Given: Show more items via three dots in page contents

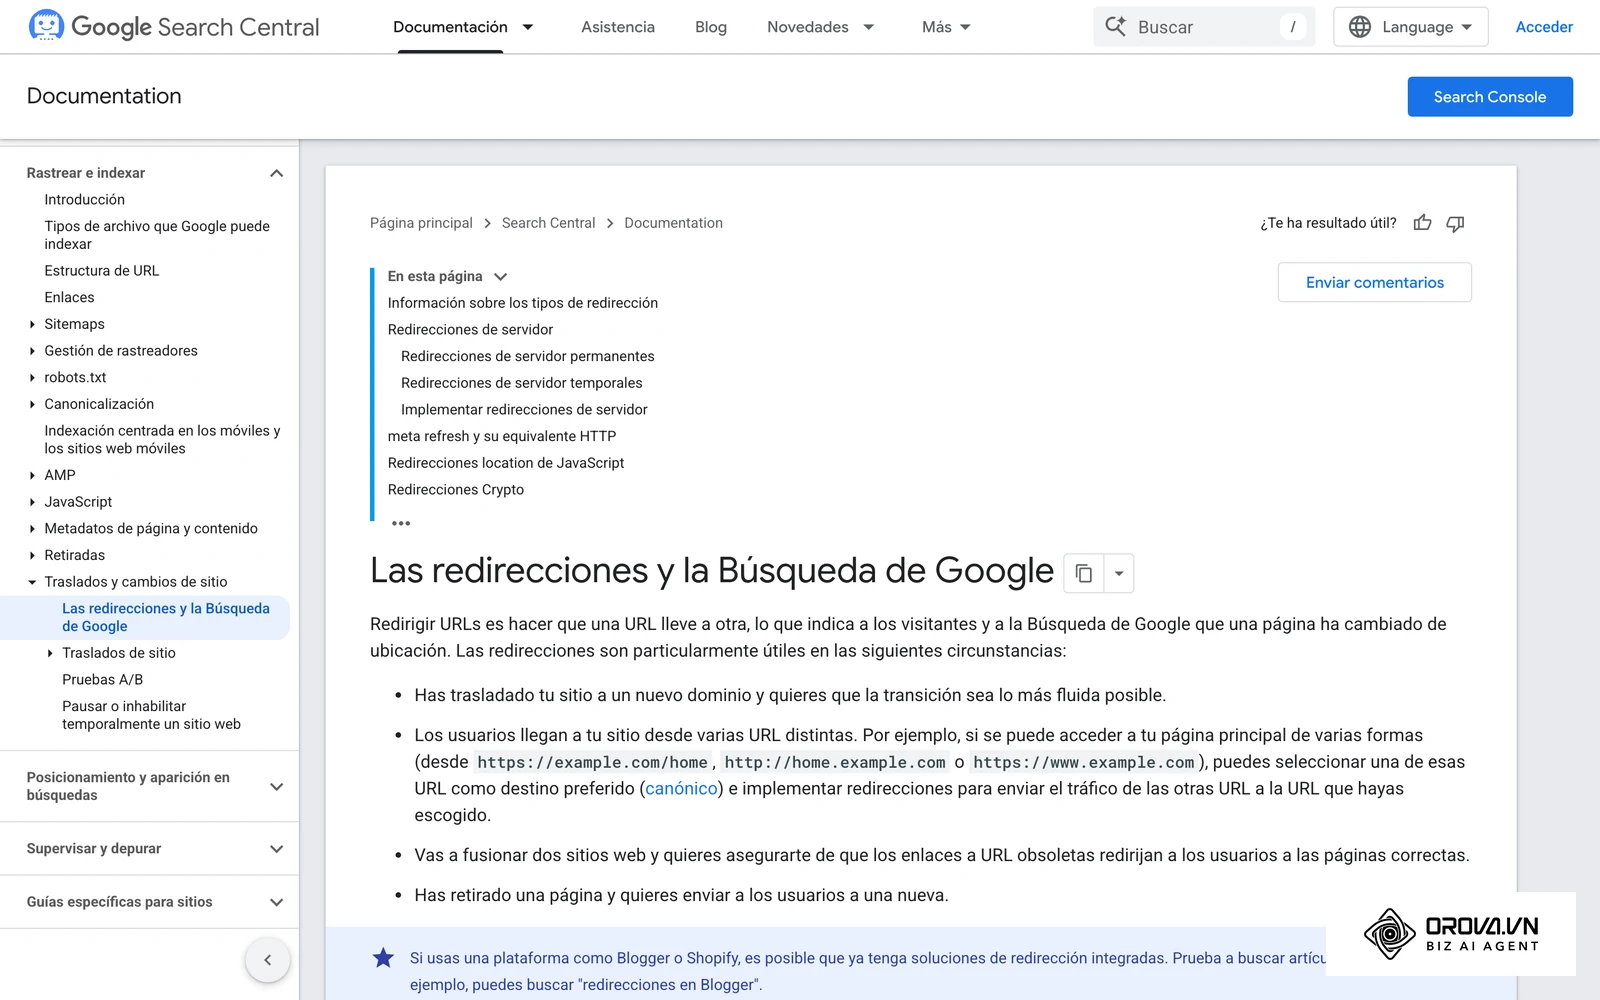Looking at the screenshot, I should 401,523.
